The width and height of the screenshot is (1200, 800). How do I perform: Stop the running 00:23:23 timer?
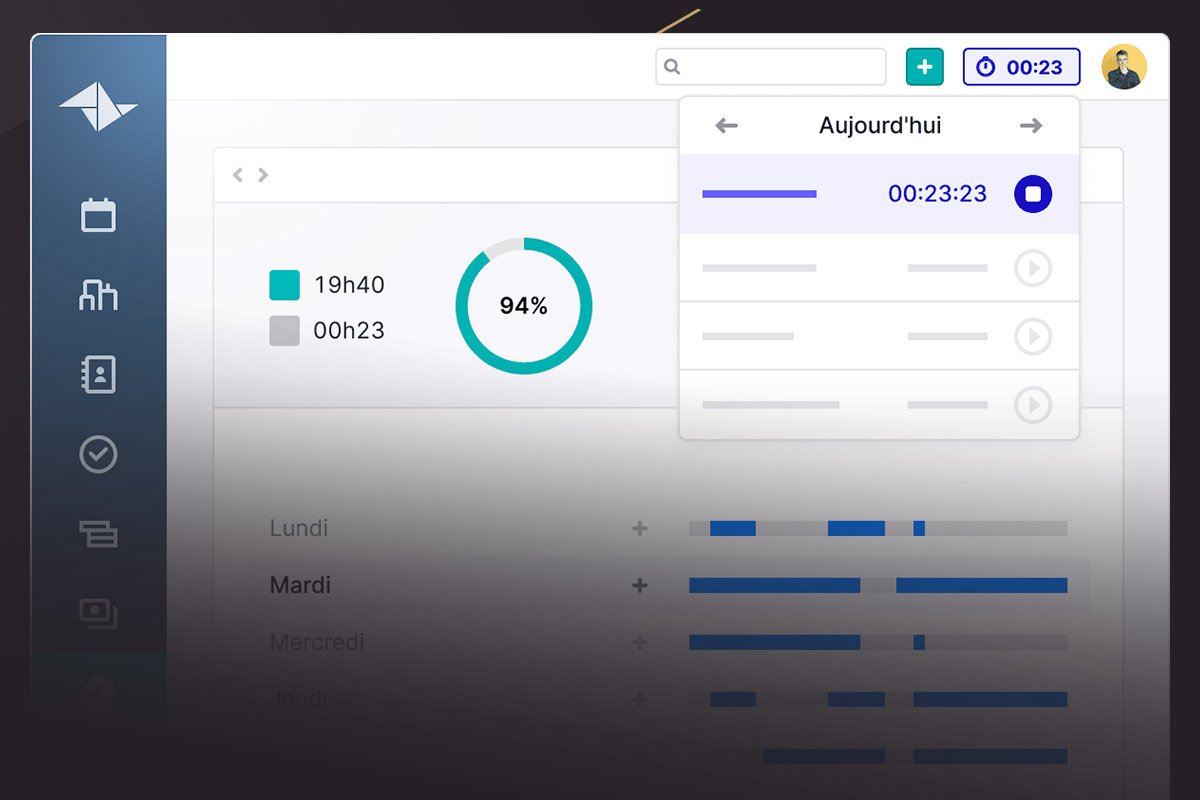pos(1033,194)
